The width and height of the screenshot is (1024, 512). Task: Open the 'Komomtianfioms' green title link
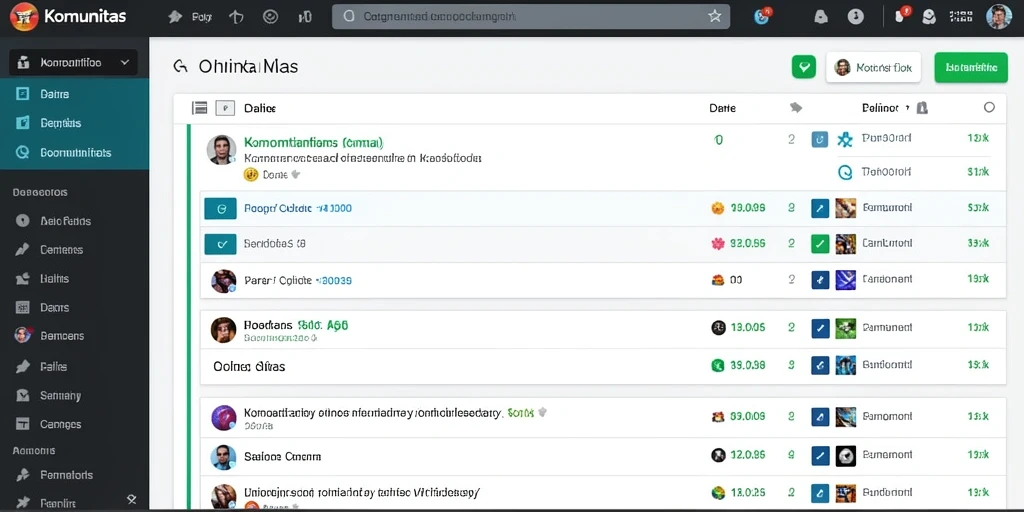[313, 142]
